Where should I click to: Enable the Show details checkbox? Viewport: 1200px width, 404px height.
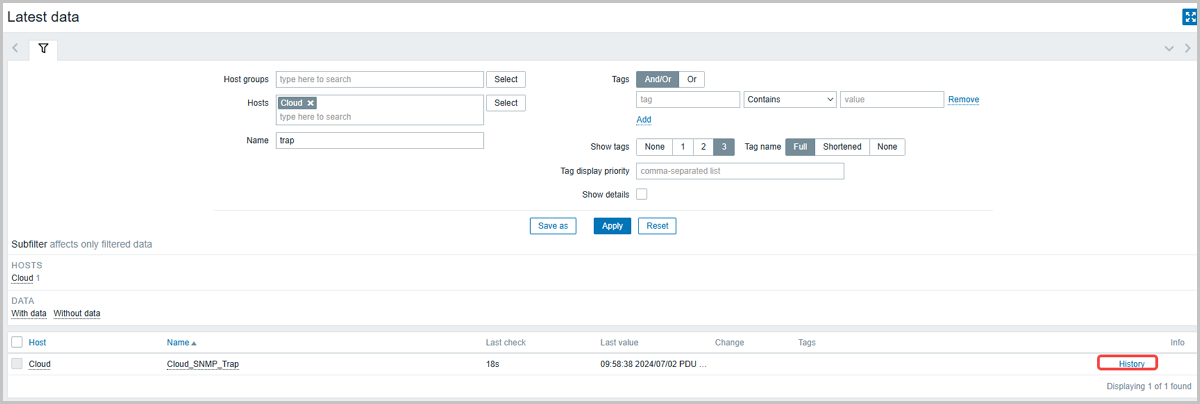[x=642, y=194]
